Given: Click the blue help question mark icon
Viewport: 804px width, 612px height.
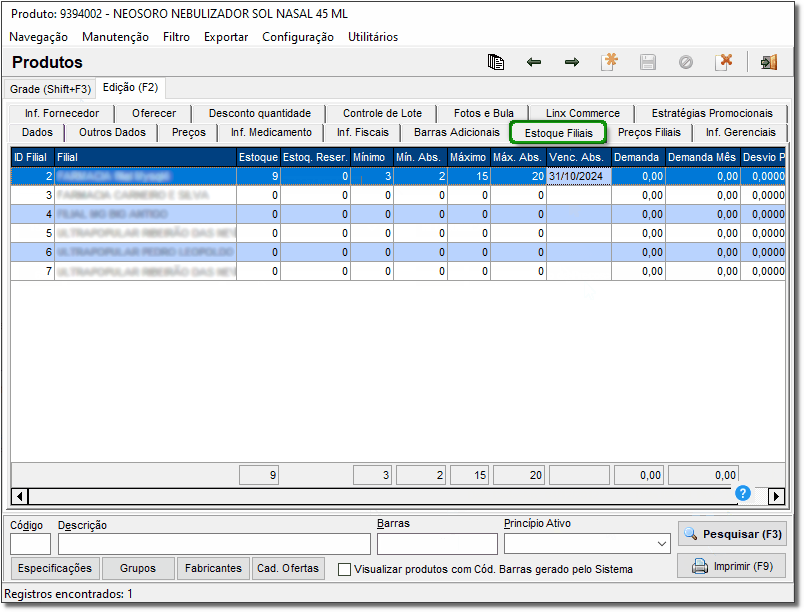Looking at the screenshot, I should 742,493.
